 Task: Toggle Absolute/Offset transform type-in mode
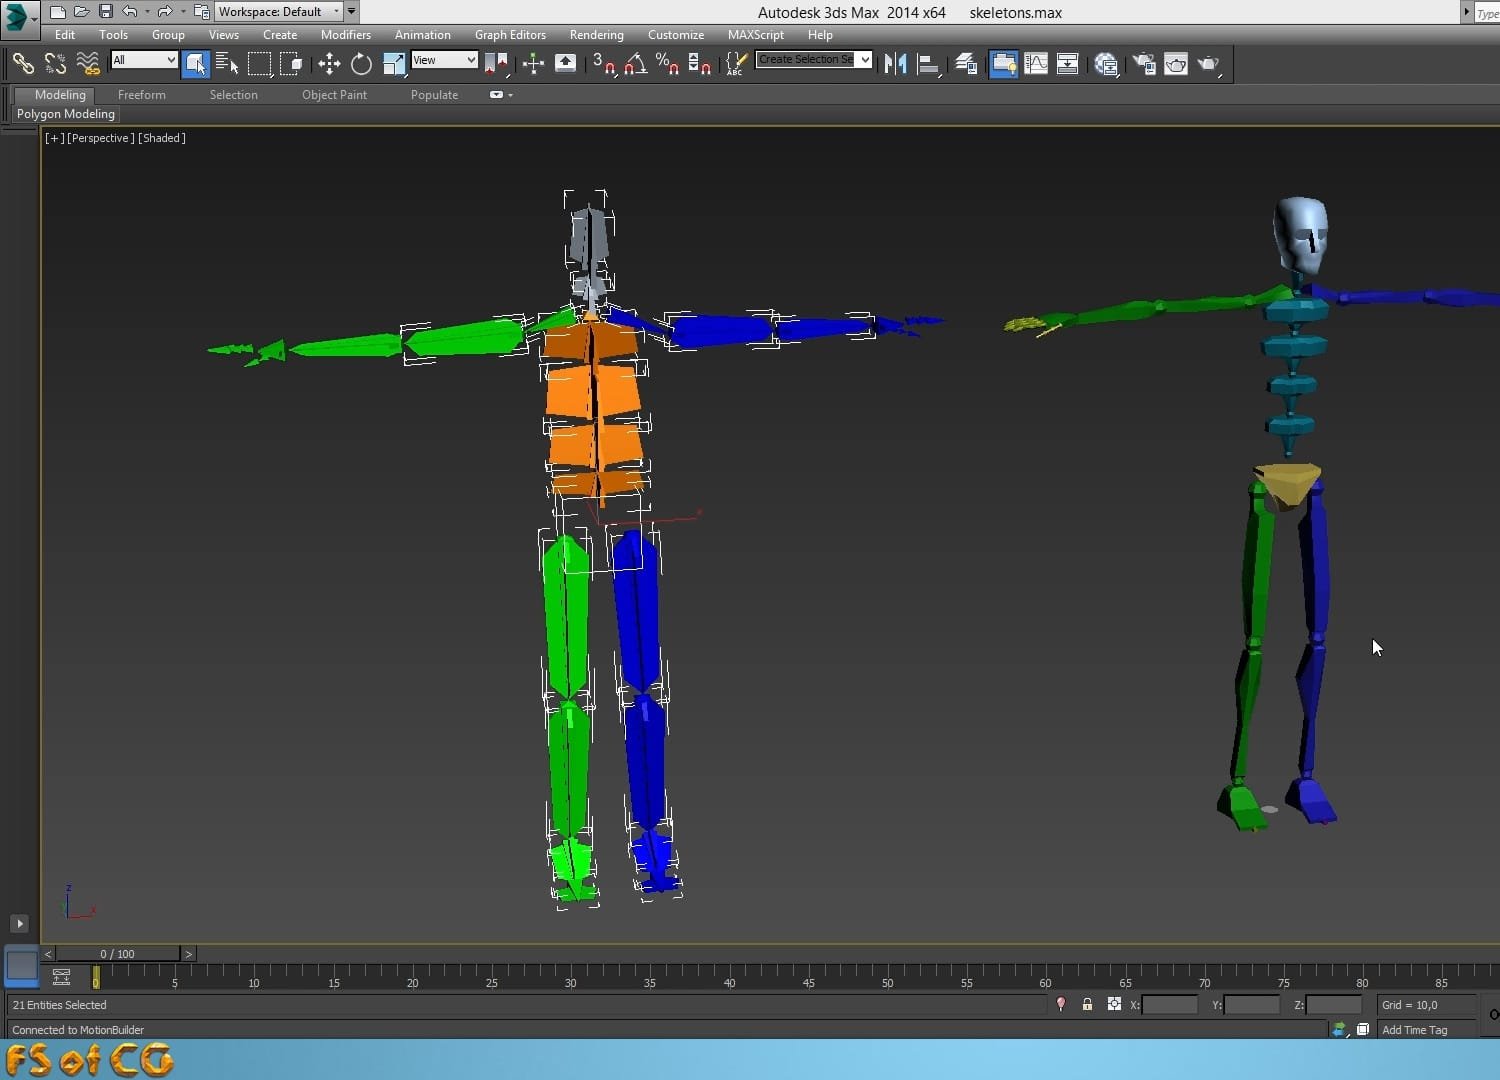[x=1114, y=1004]
